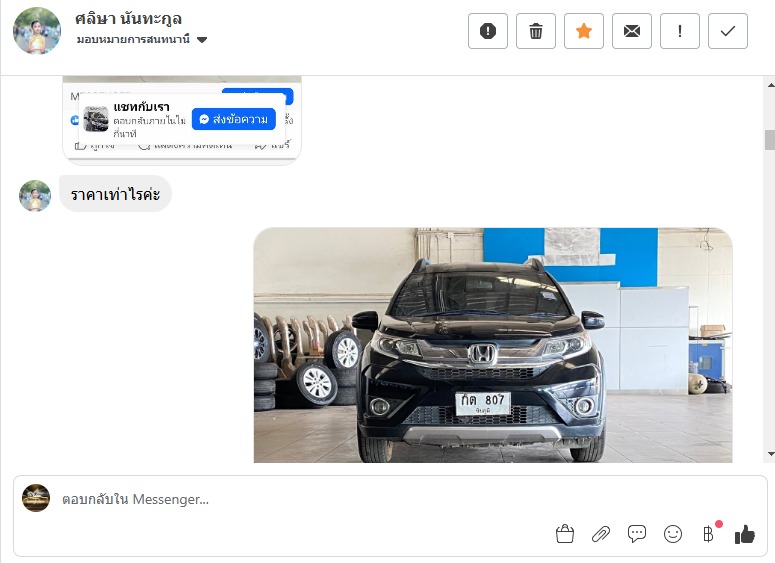Viewport: 775px width, 563px height.
Task: Click contact name ศลิษา นันทะกูล
Action: [x=129, y=19]
